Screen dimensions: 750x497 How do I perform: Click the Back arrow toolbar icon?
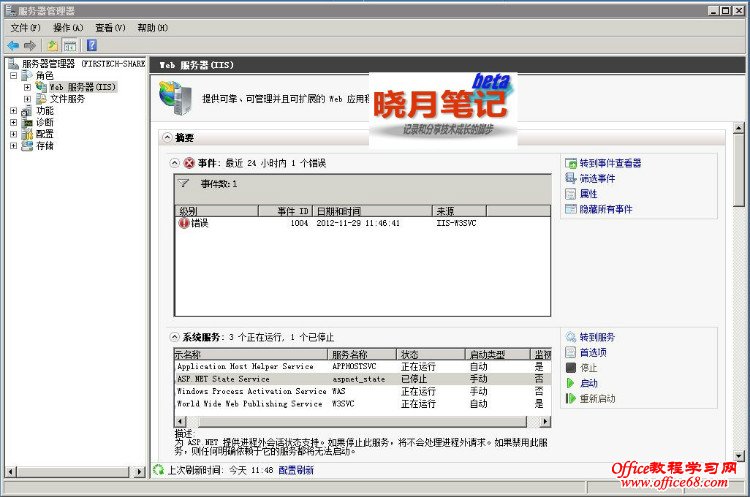[13, 45]
